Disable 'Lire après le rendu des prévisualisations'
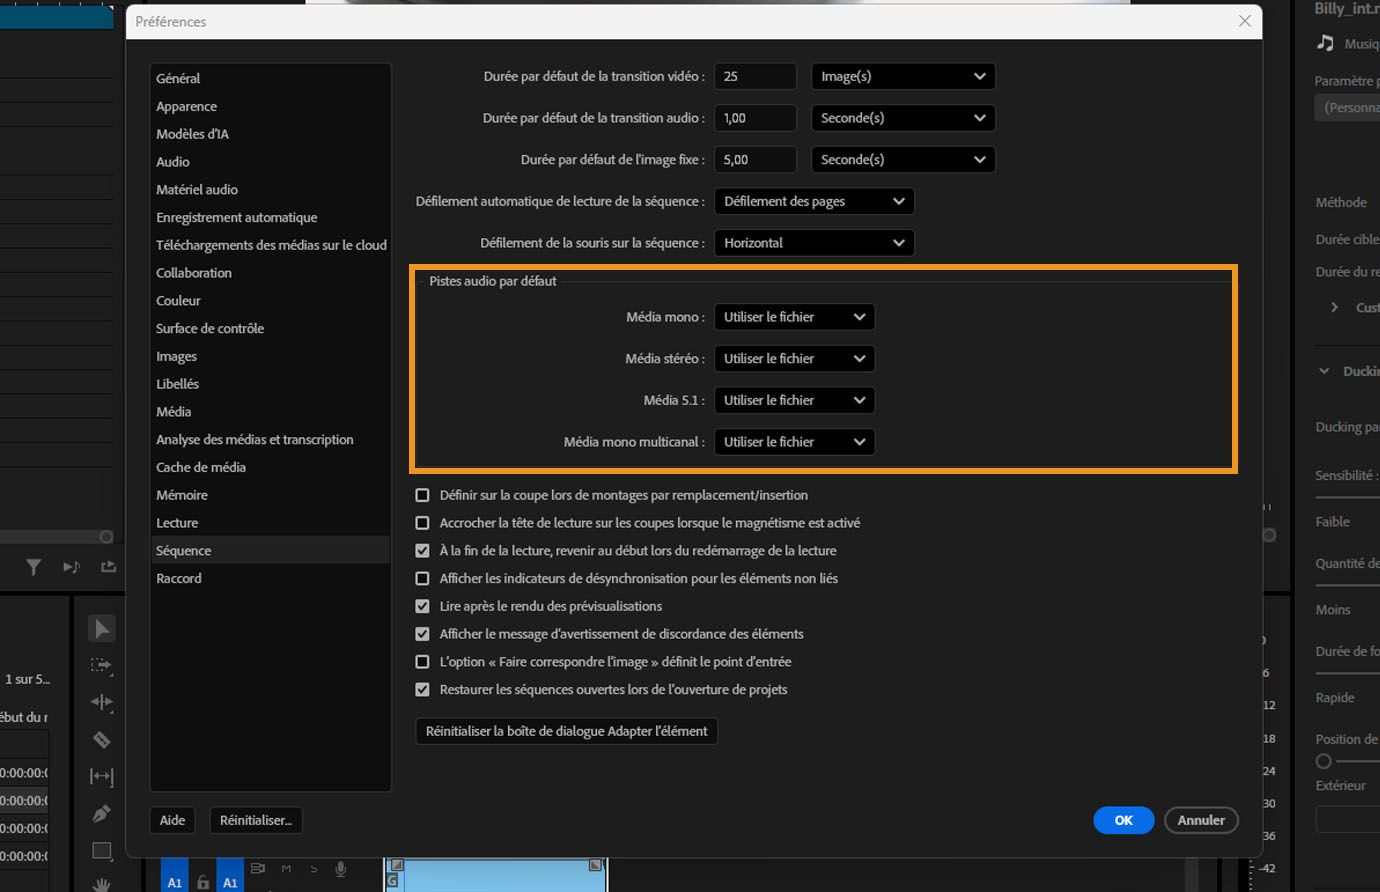The image size is (1380, 892). tap(422, 606)
